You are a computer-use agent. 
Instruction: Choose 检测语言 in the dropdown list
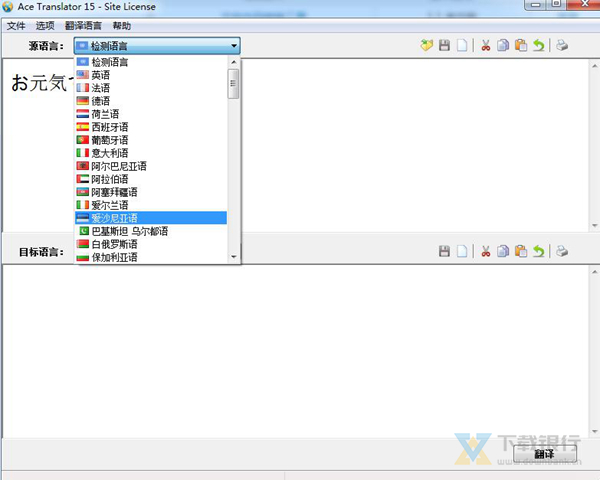click(151, 62)
